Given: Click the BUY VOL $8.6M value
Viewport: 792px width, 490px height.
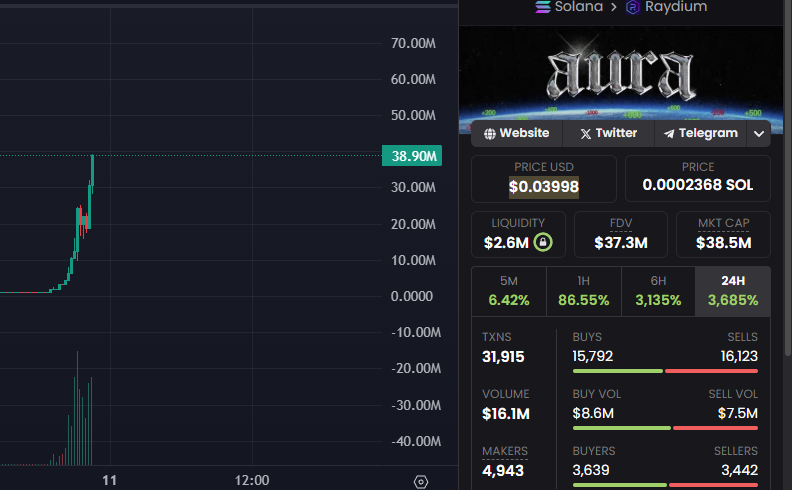Looking at the screenshot, I should point(593,413).
